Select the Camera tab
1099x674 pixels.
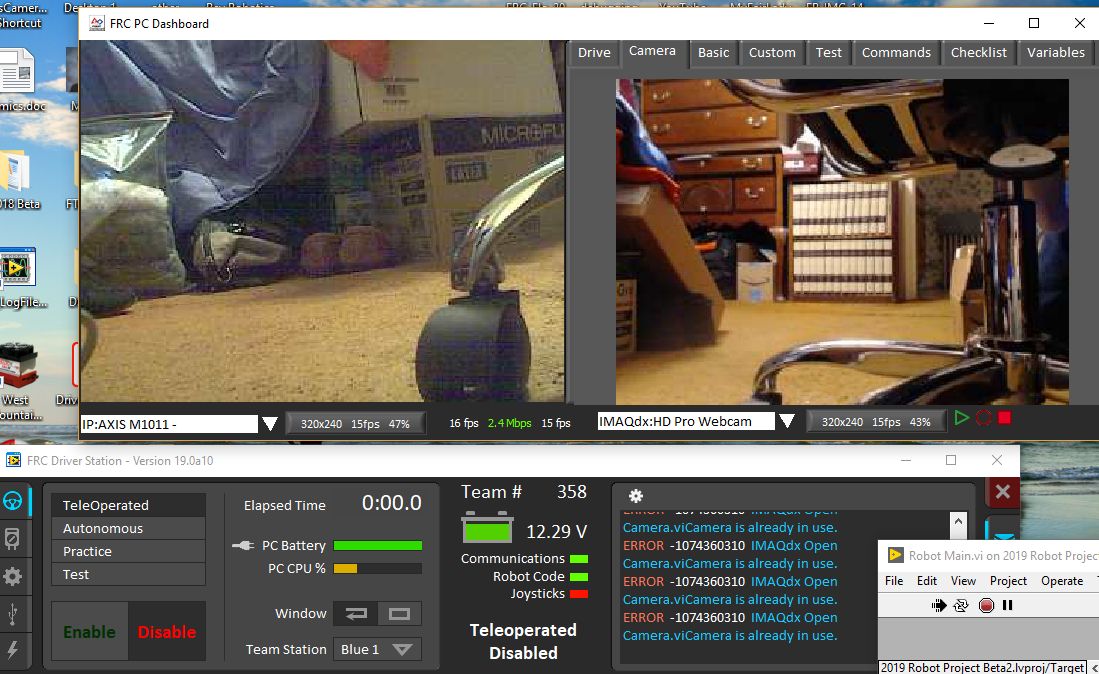pos(652,51)
